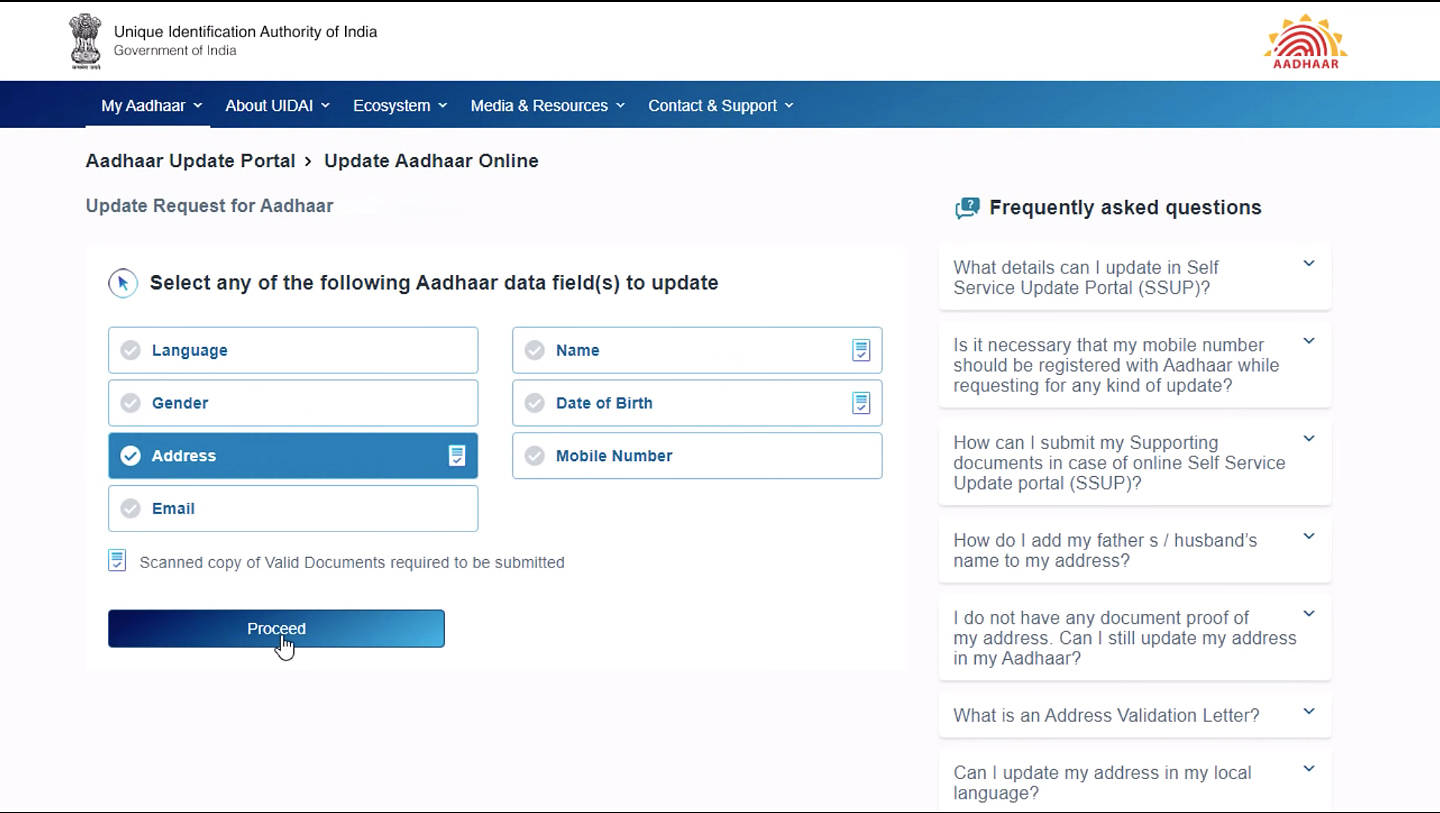The image size is (1440, 813).
Task: Expand FAQ about adding father's/husband's name
Action: point(1308,538)
